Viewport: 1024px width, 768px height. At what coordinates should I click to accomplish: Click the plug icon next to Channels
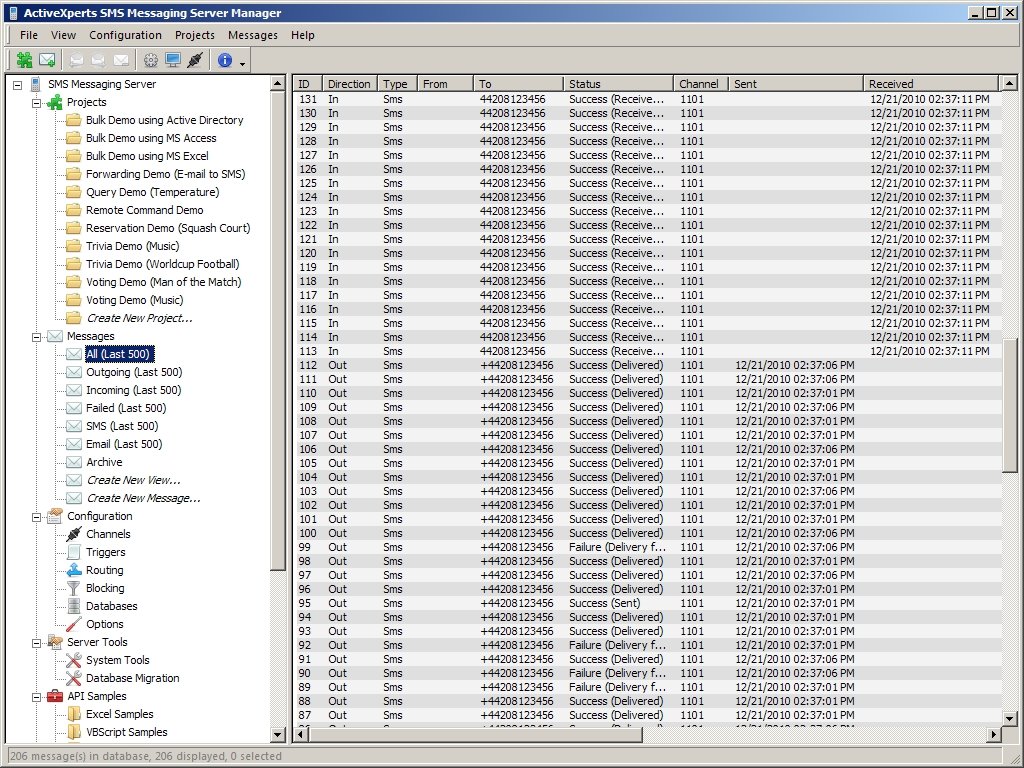point(74,534)
